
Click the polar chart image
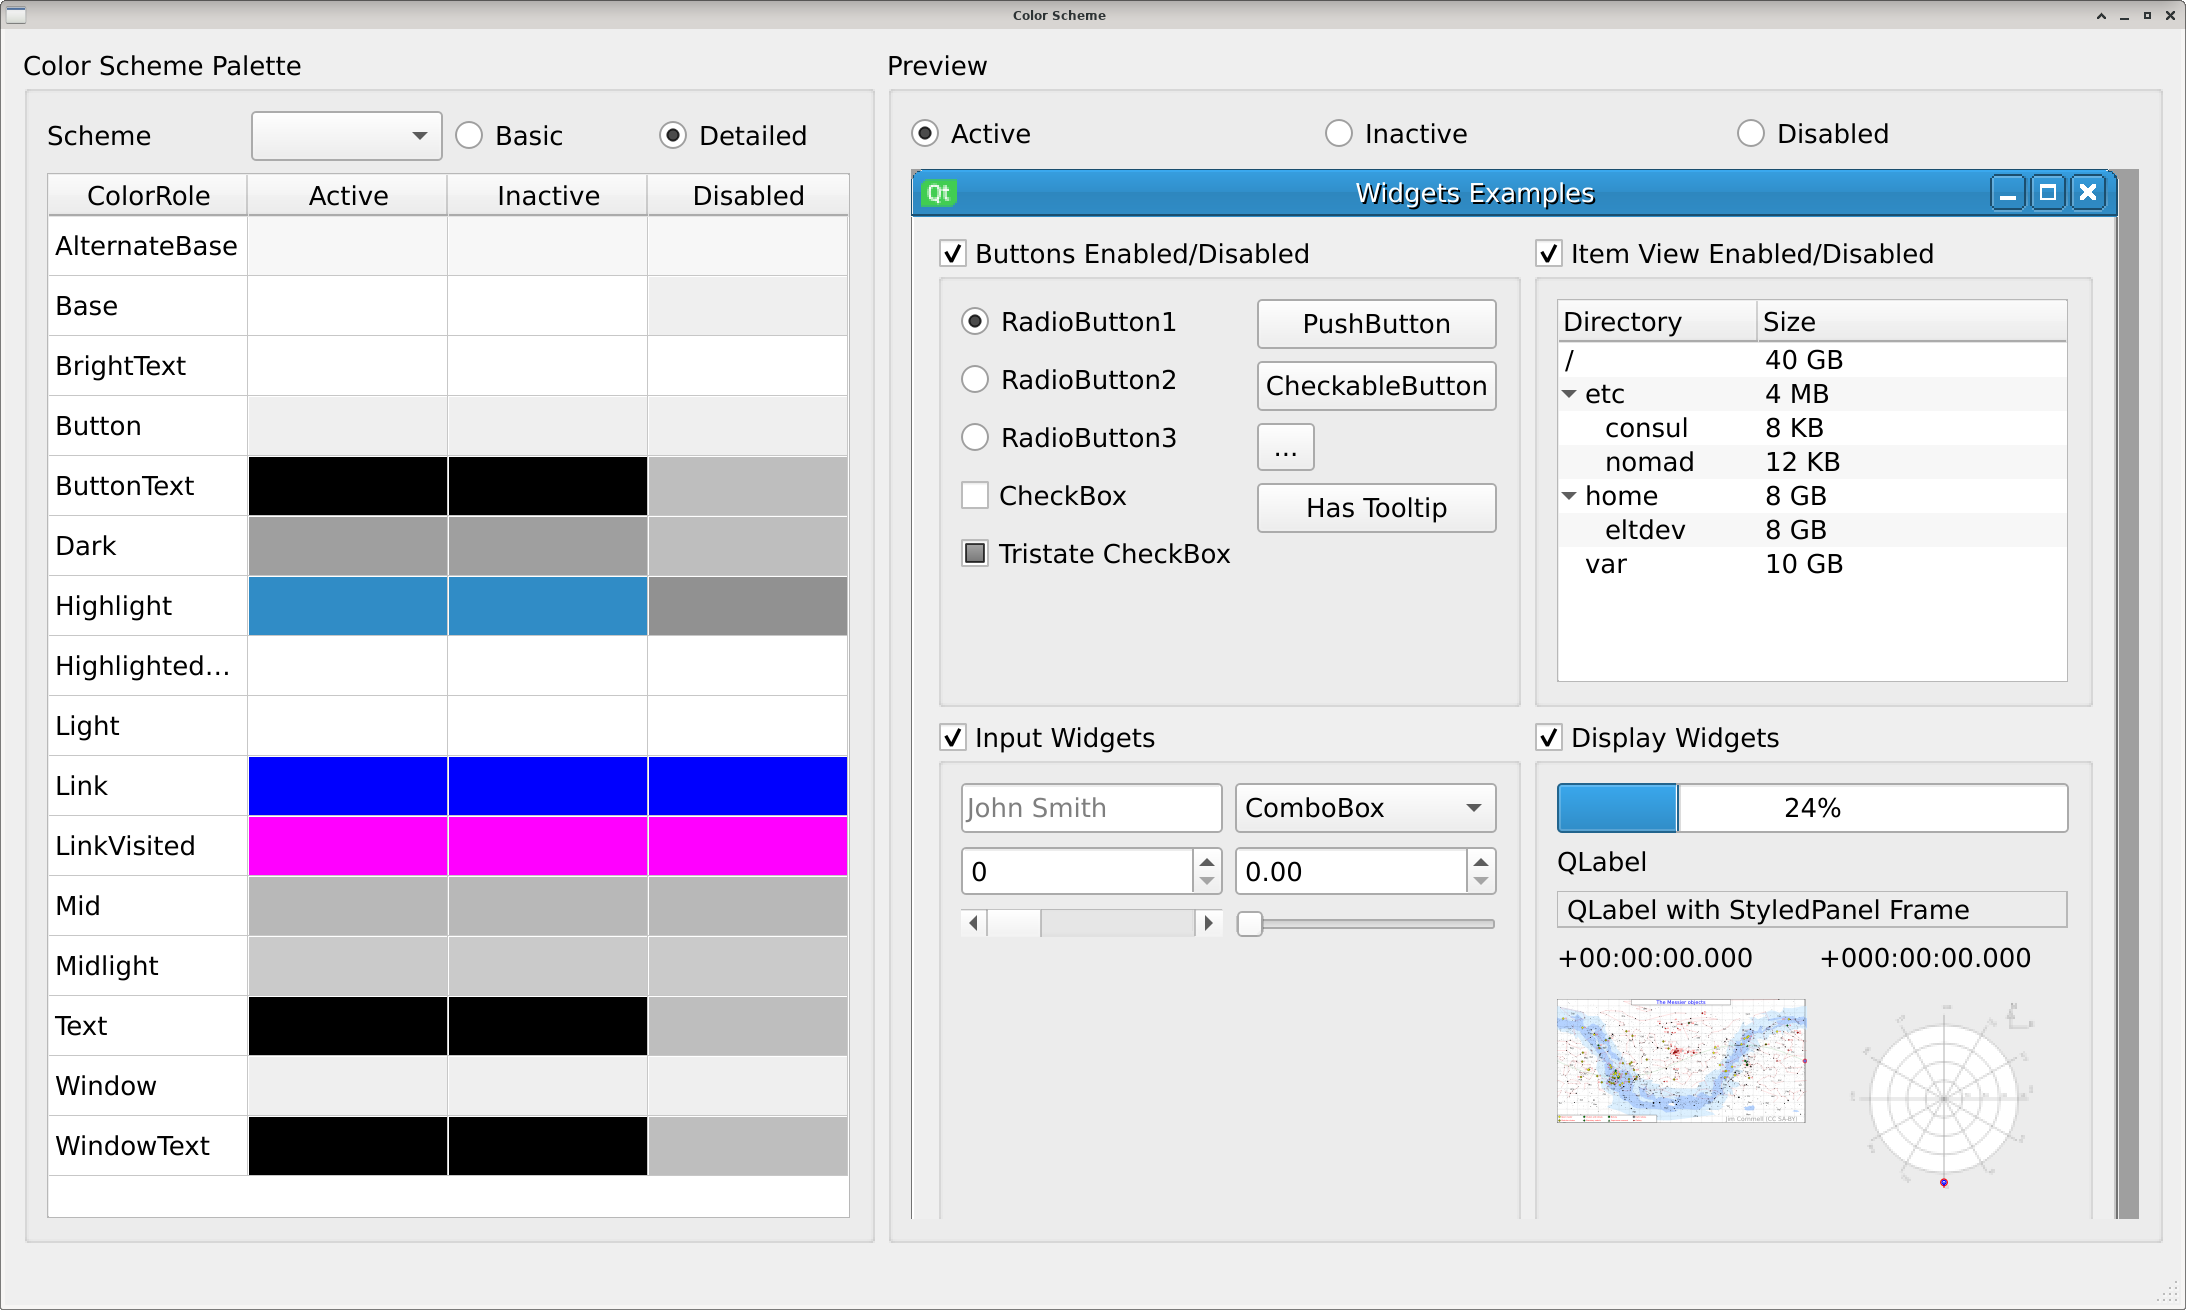click(x=1943, y=1097)
